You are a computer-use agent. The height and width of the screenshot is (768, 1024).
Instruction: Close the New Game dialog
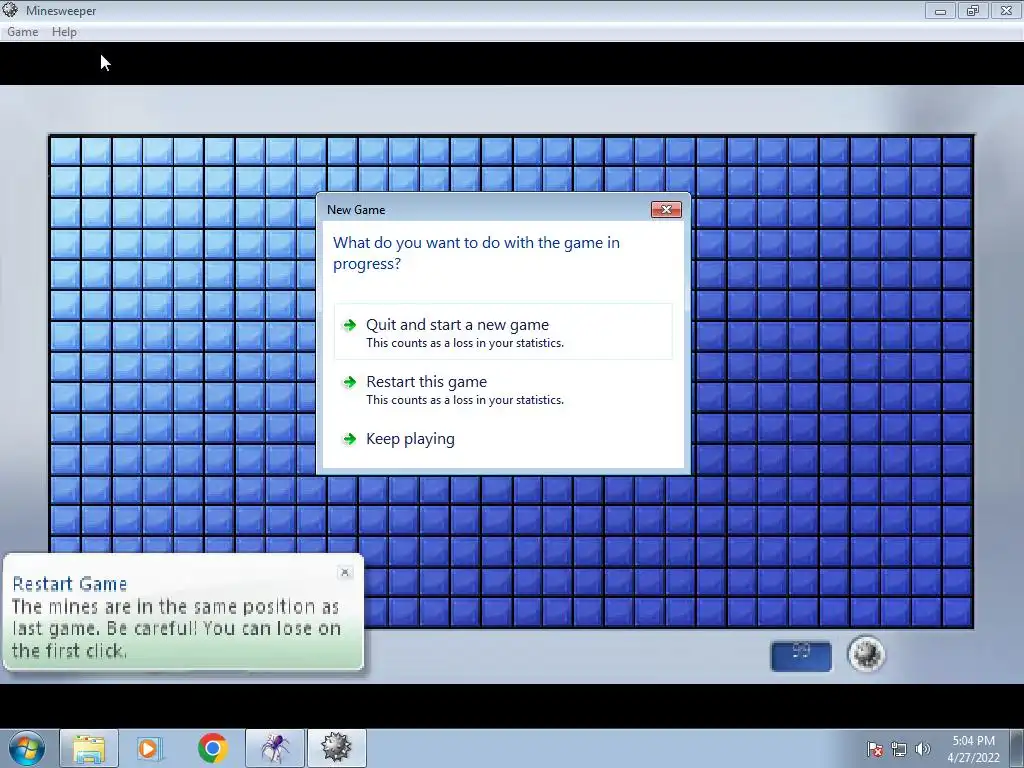point(666,209)
